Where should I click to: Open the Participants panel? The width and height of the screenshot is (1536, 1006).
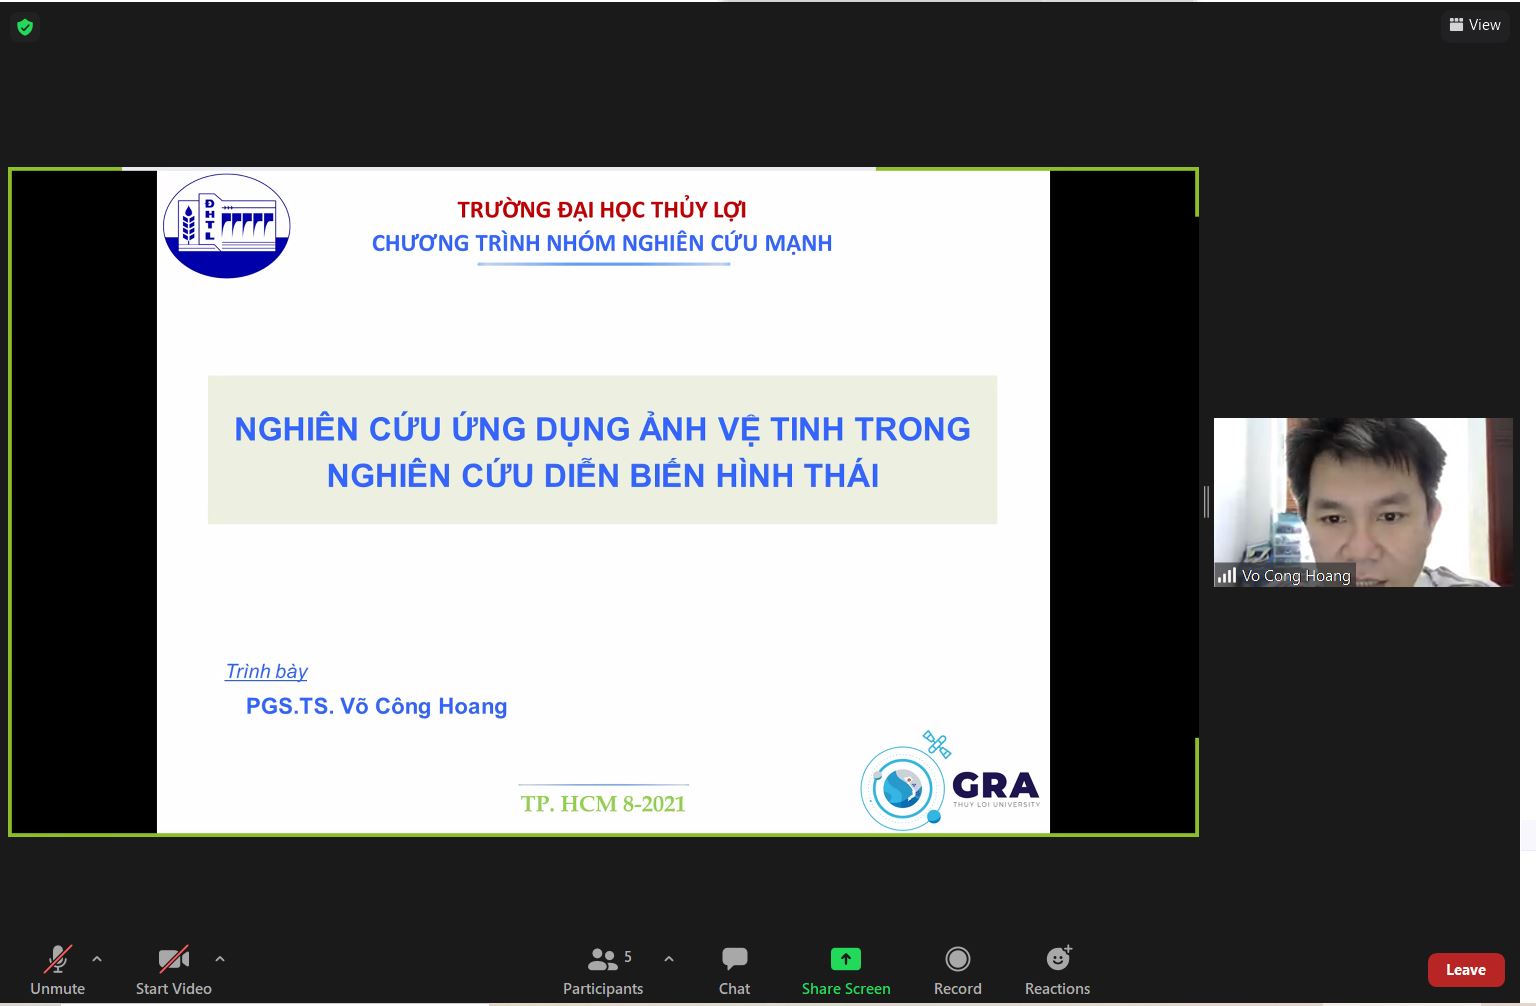602,970
